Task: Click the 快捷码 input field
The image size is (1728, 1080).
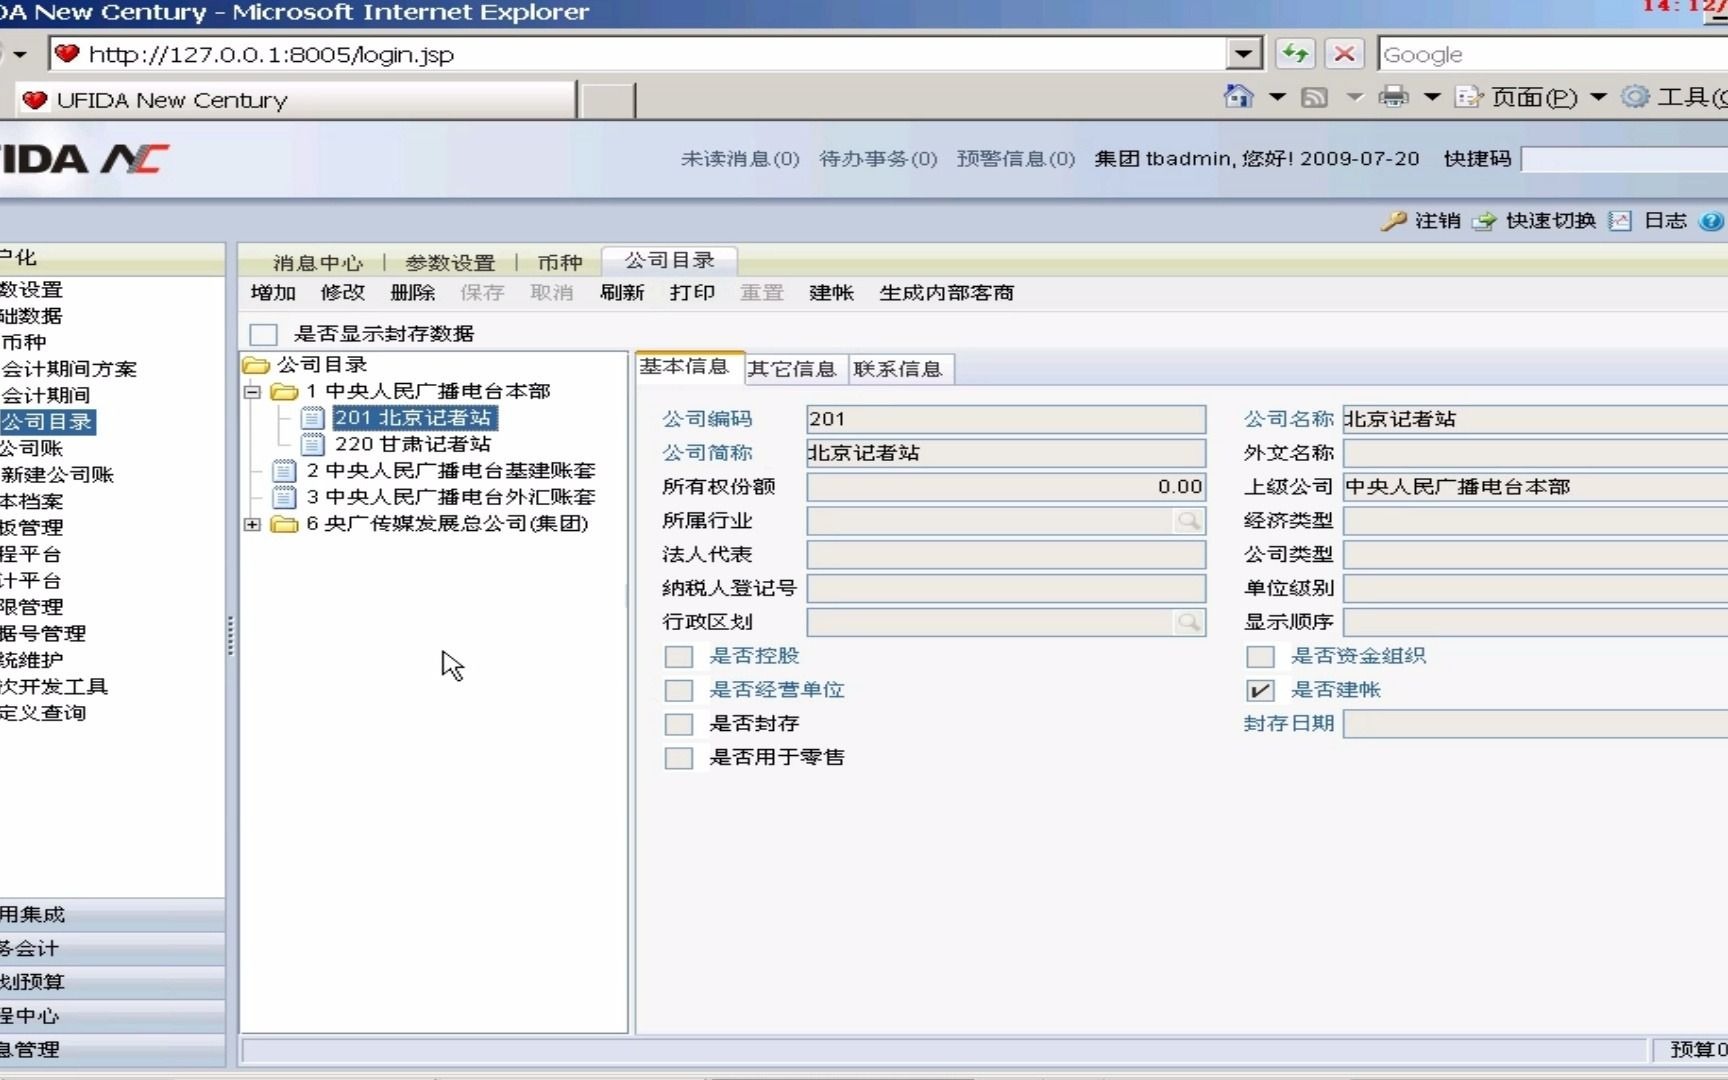Action: 1624,159
